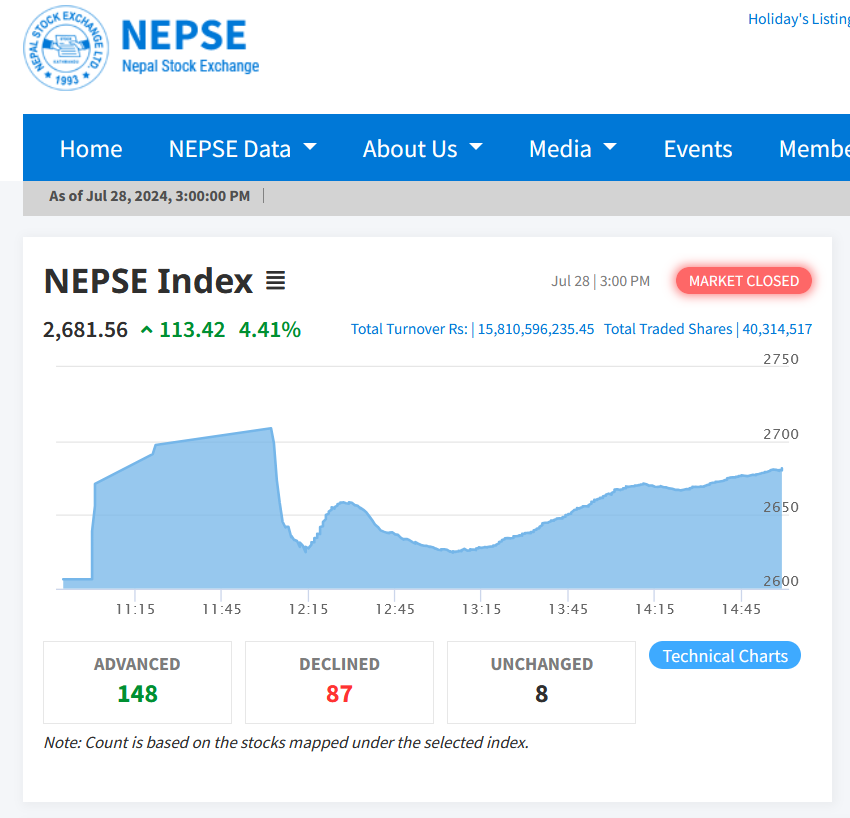Select the Unchanged stocks count box
Screen dimensions: 850x818
541,682
